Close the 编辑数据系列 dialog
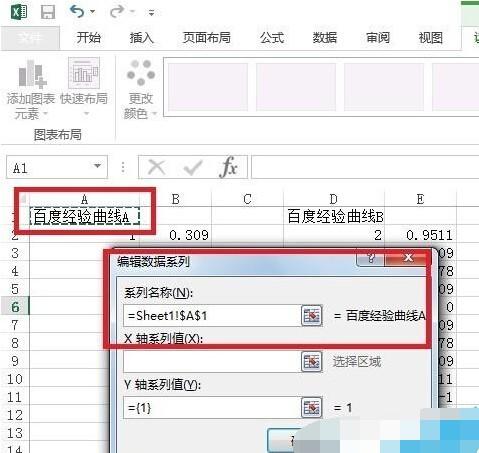The height and width of the screenshot is (453, 479). (x=408, y=258)
